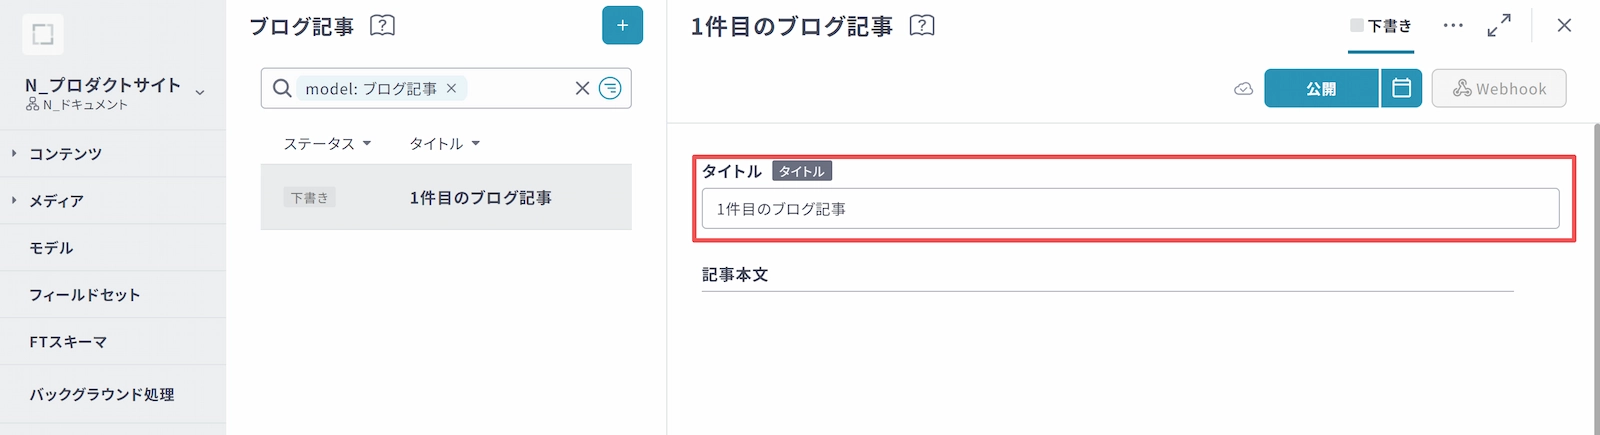Open the search filter options icon
Screen dimensions: 1600x435
click(610, 89)
